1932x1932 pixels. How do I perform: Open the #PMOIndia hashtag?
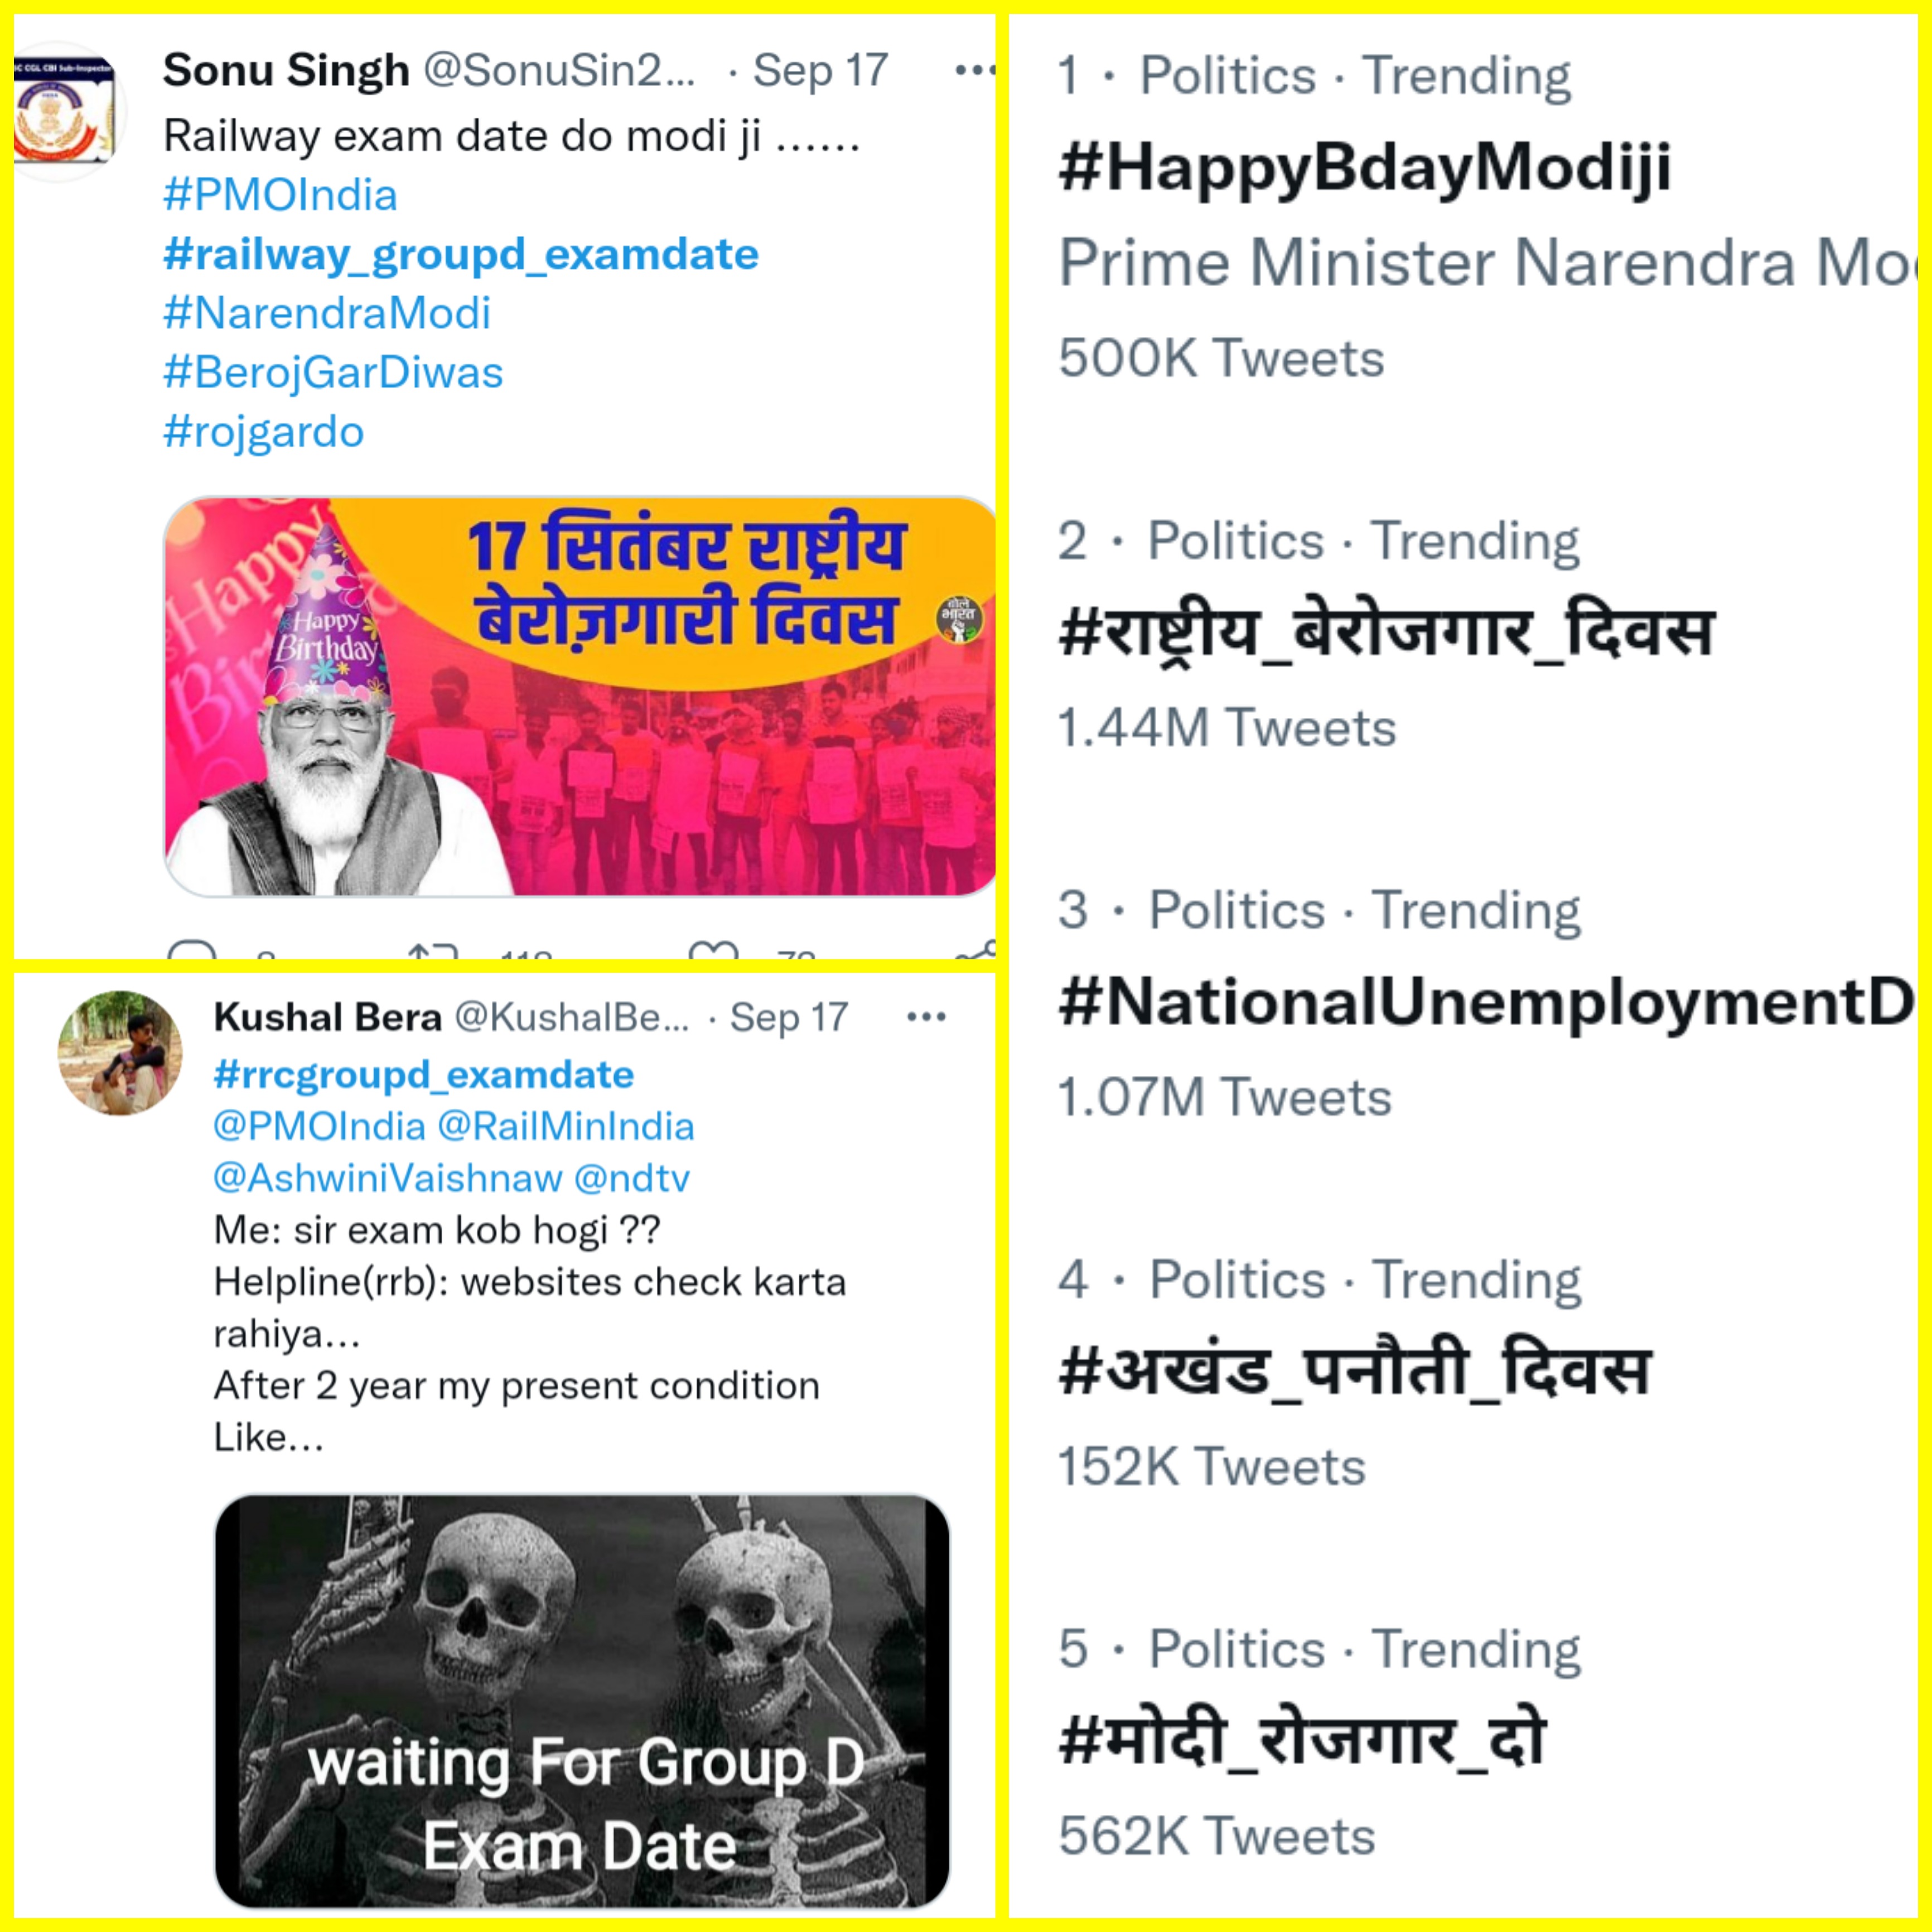pos(280,195)
